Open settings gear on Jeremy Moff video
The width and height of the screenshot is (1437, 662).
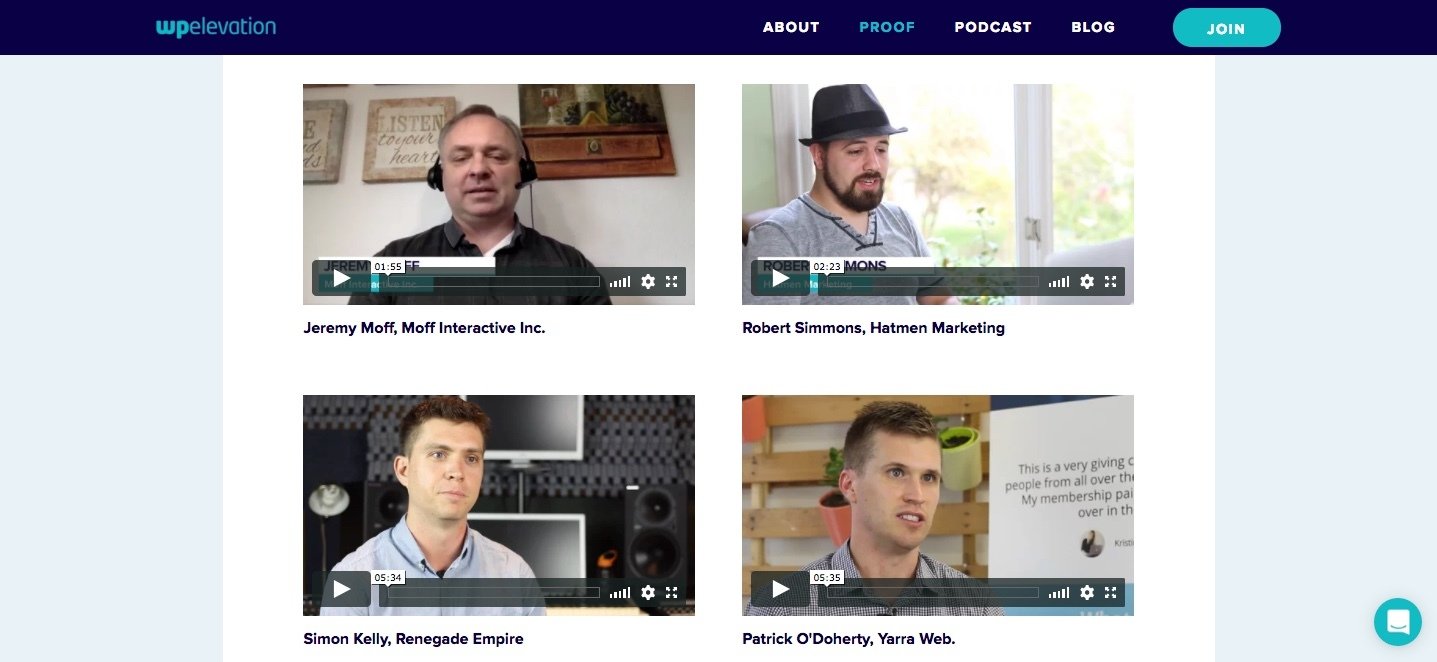(648, 282)
